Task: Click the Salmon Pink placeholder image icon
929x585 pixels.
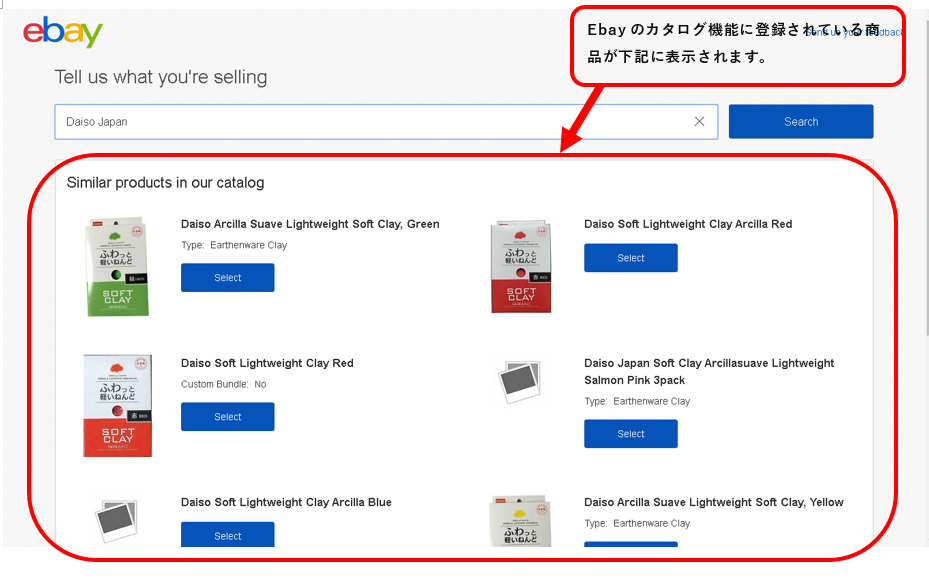Action: tap(520, 382)
